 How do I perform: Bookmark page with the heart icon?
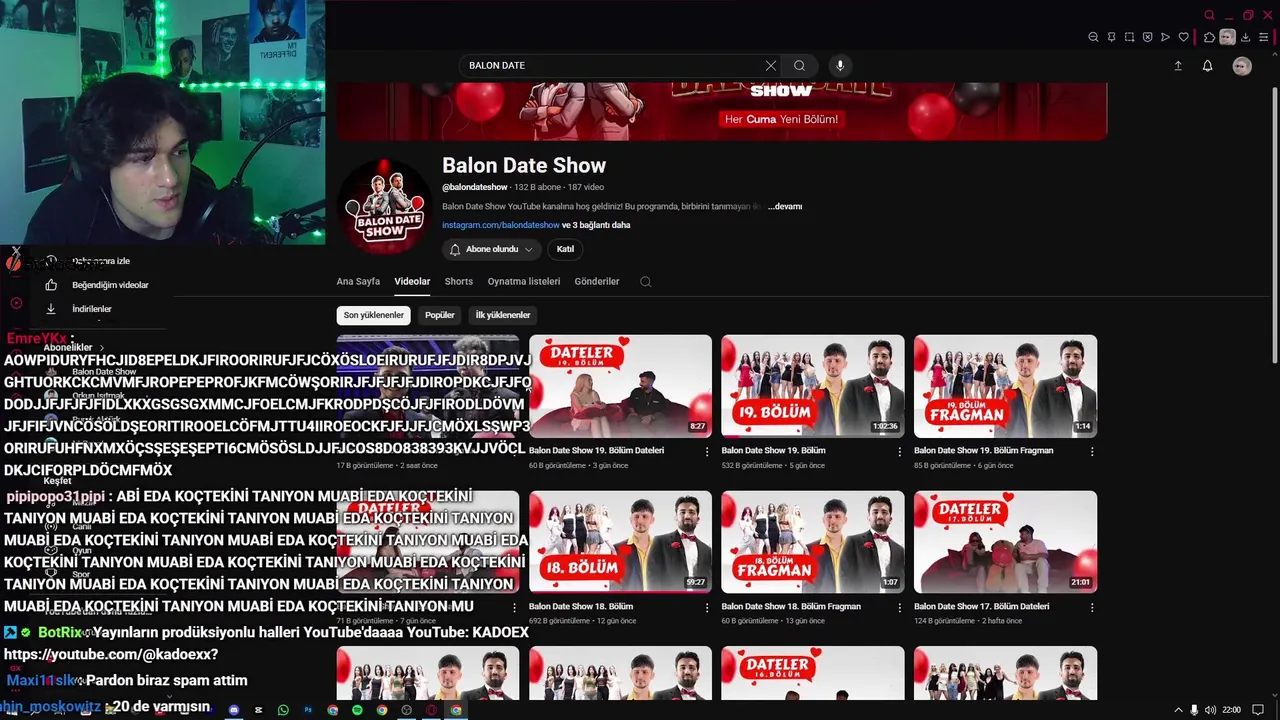pos(1184,37)
